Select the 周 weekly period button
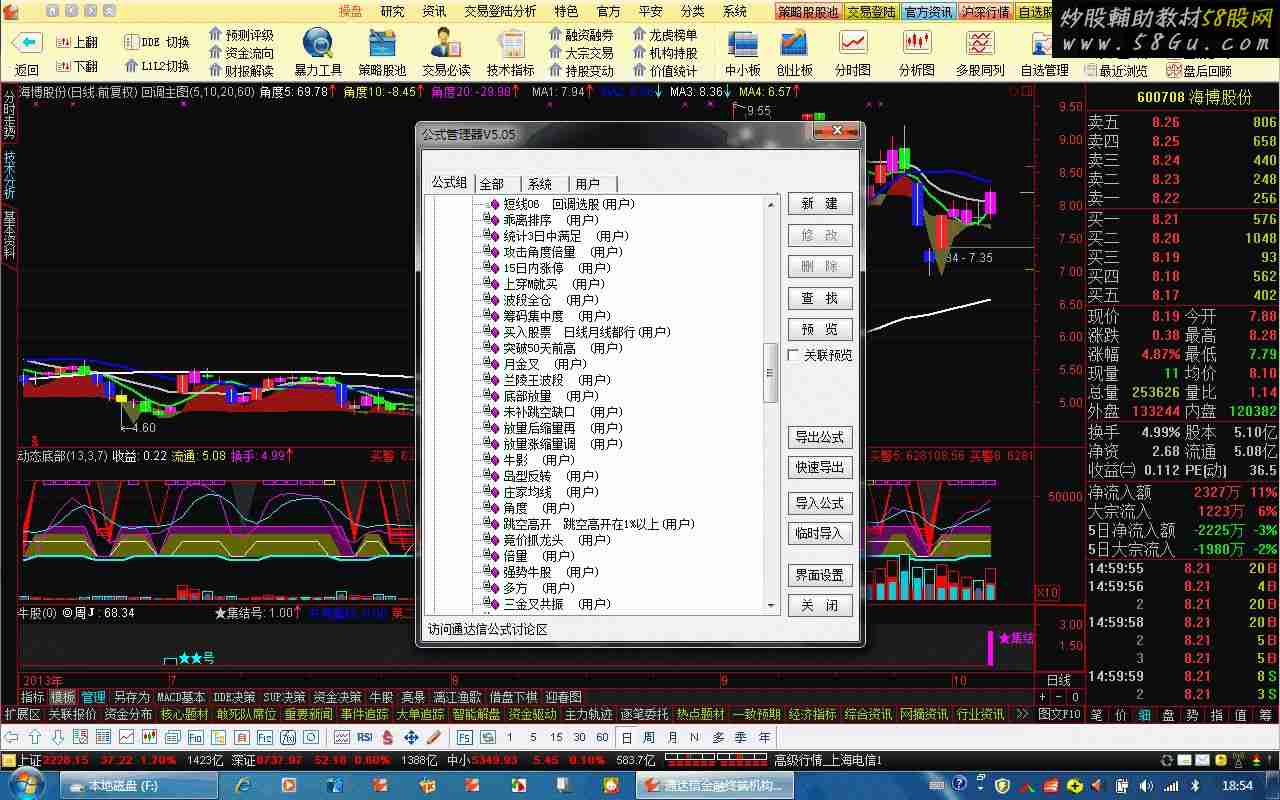This screenshot has width=1280, height=800. coord(649,737)
